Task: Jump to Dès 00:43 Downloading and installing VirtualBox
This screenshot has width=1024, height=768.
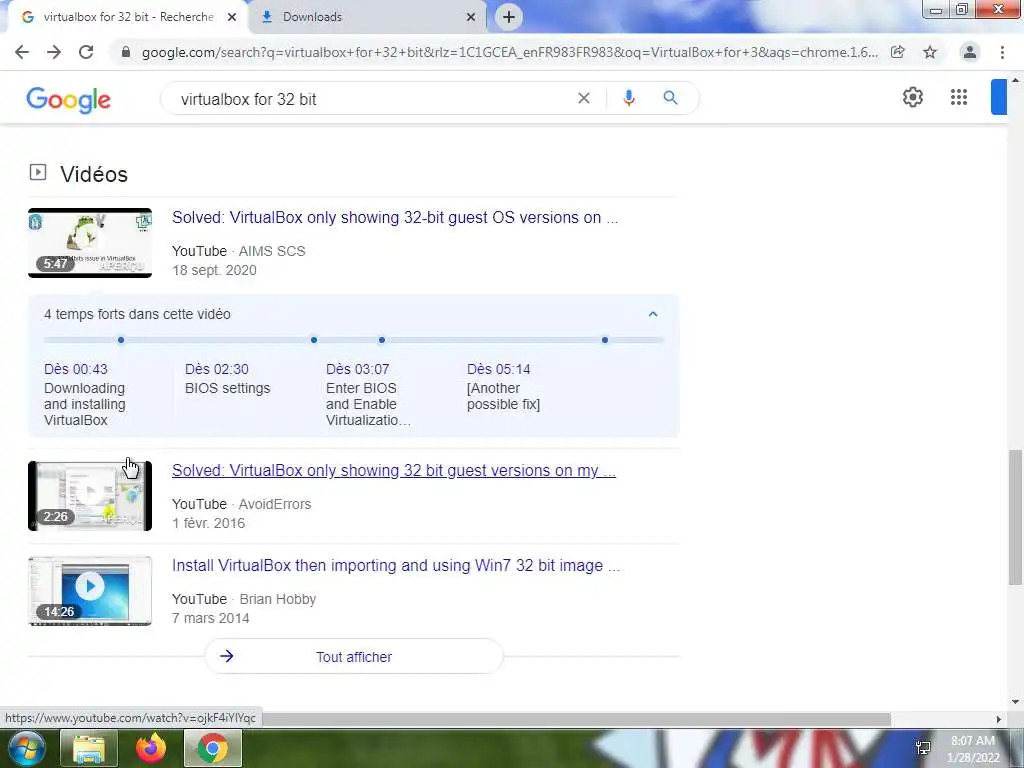Action: (85, 394)
